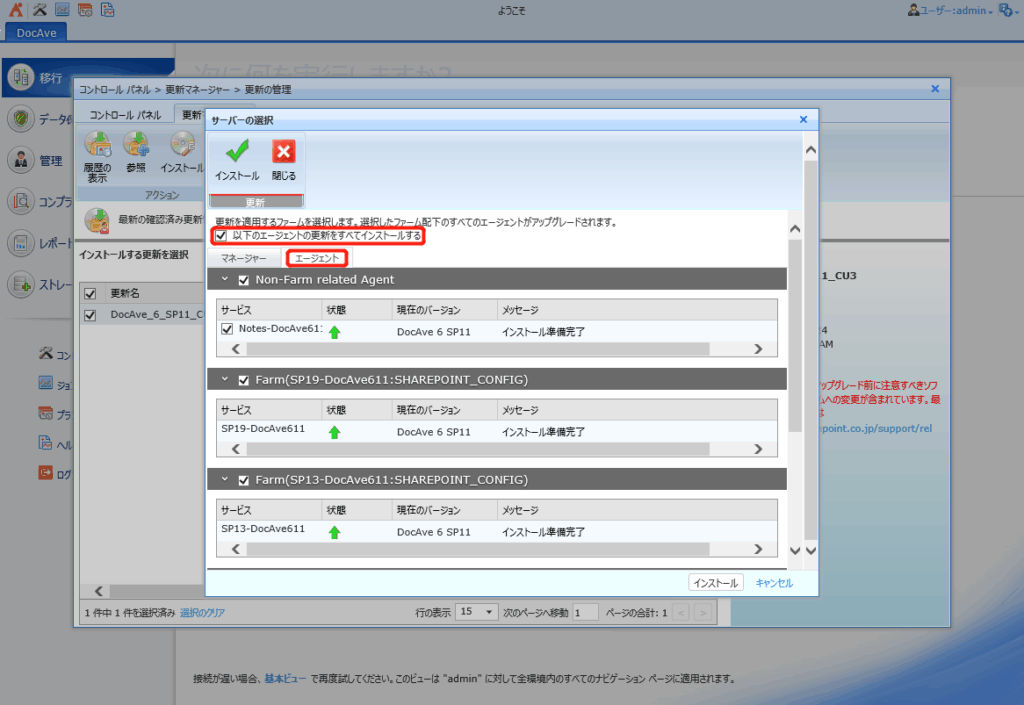This screenshot has height=705, width=1024.
Task: Open the ストレージ storage module icon
Action: (x=21, y=285)
